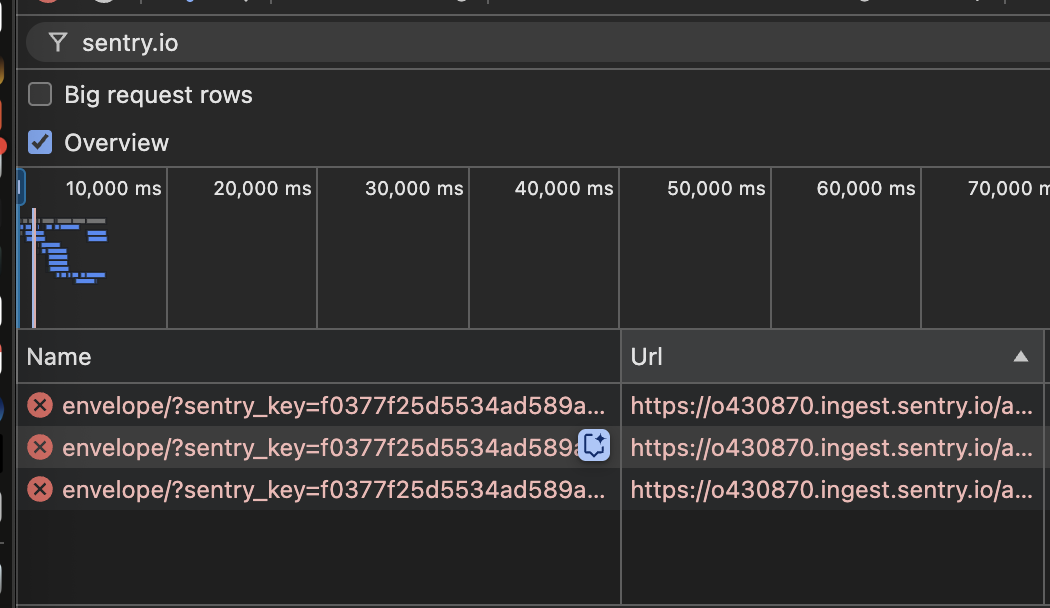The width and height of the screenshot is (1050, 608).
Task: Click the AI assistance icon on second row
Action: pos(594,445)
